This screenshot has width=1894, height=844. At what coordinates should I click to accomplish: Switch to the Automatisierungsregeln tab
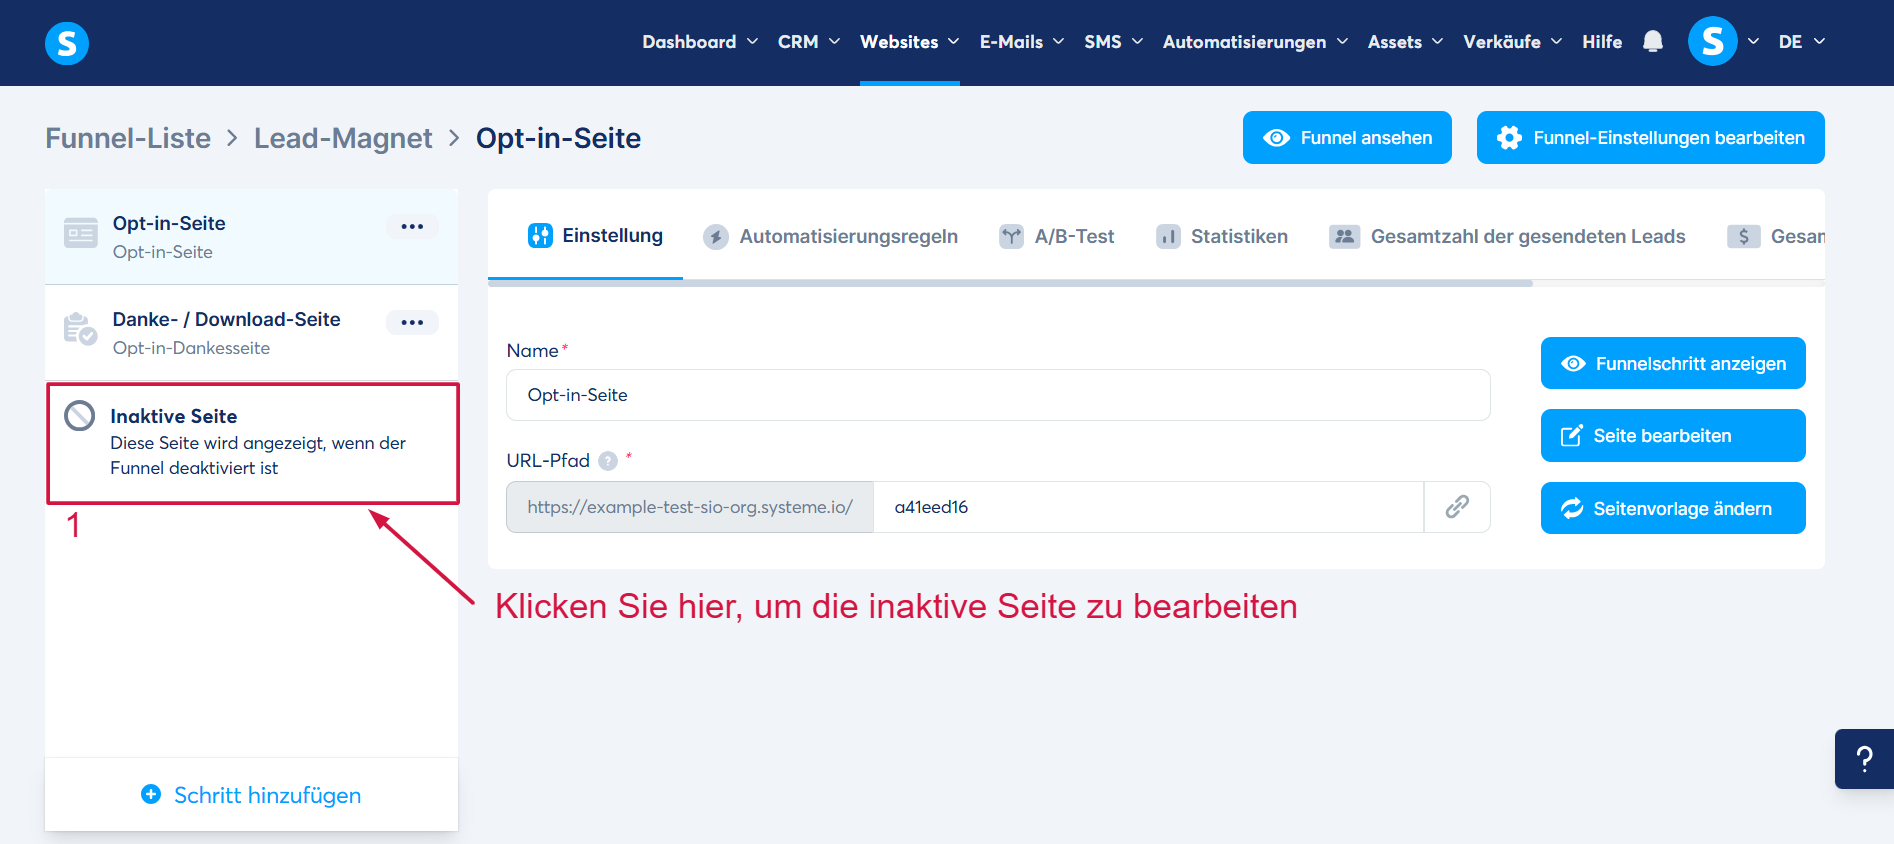(830, 237)
